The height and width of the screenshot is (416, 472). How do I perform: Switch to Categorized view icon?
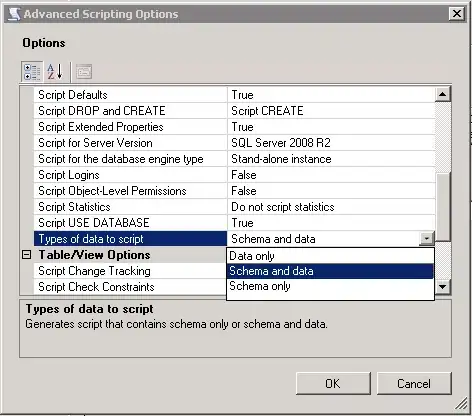32,71
